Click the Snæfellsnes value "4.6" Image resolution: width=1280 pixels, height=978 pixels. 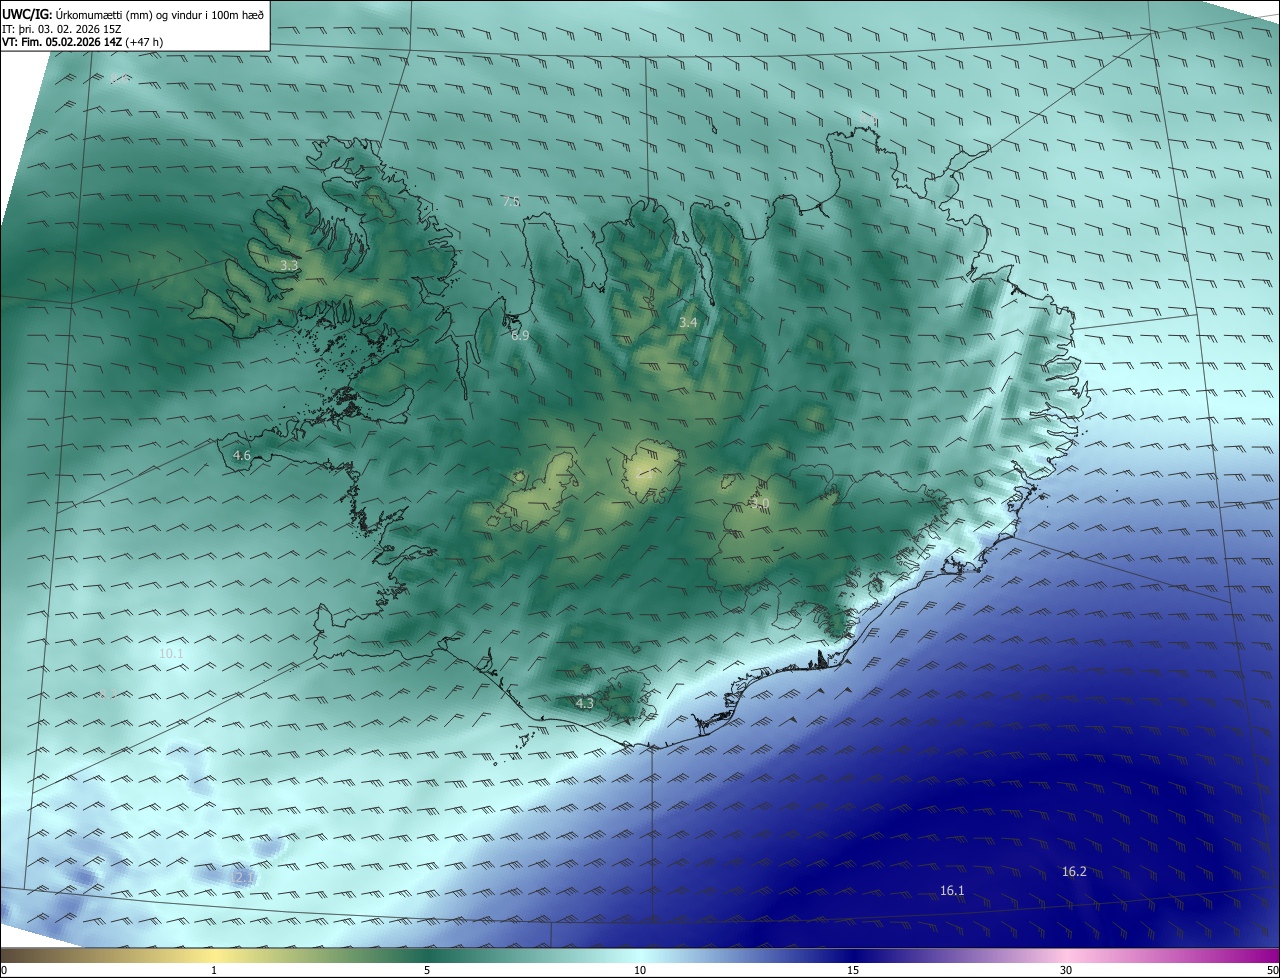pos(242,455)
